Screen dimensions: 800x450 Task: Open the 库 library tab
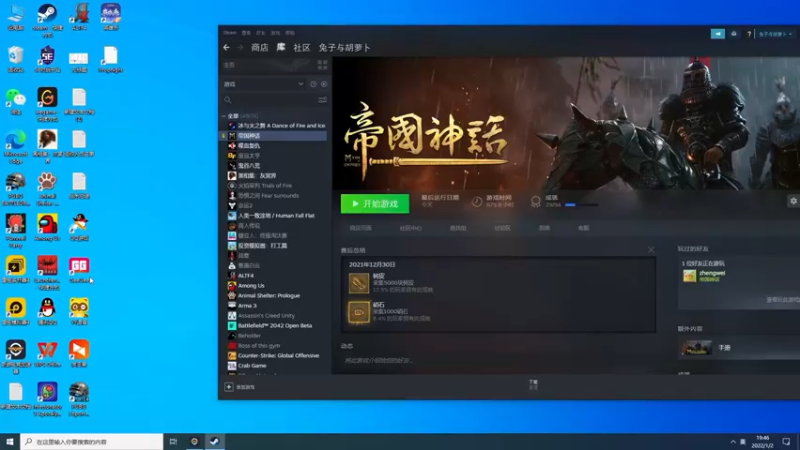tap(281, 47)
